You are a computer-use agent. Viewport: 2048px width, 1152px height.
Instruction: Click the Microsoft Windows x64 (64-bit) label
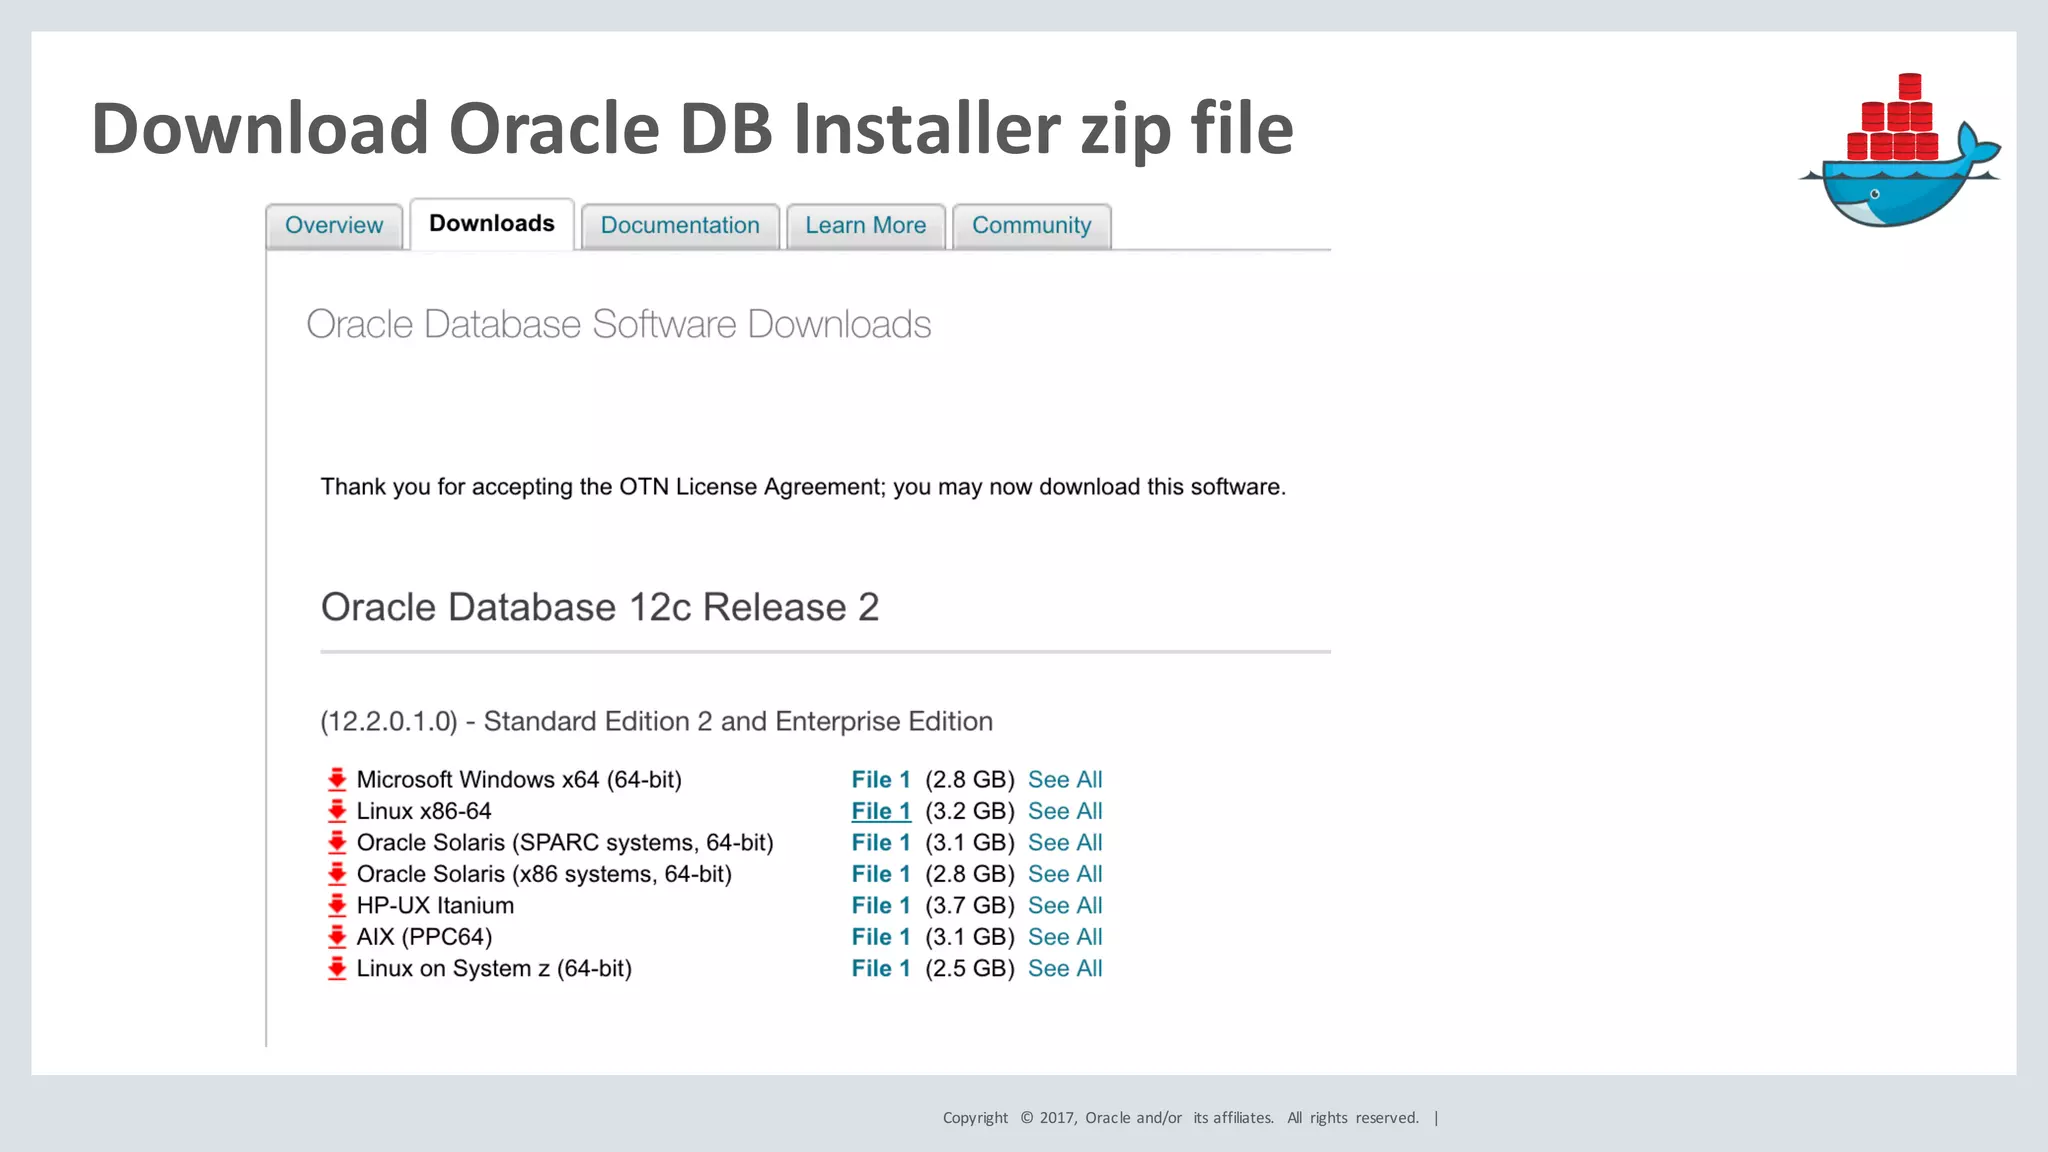click(x=519, y=780)
